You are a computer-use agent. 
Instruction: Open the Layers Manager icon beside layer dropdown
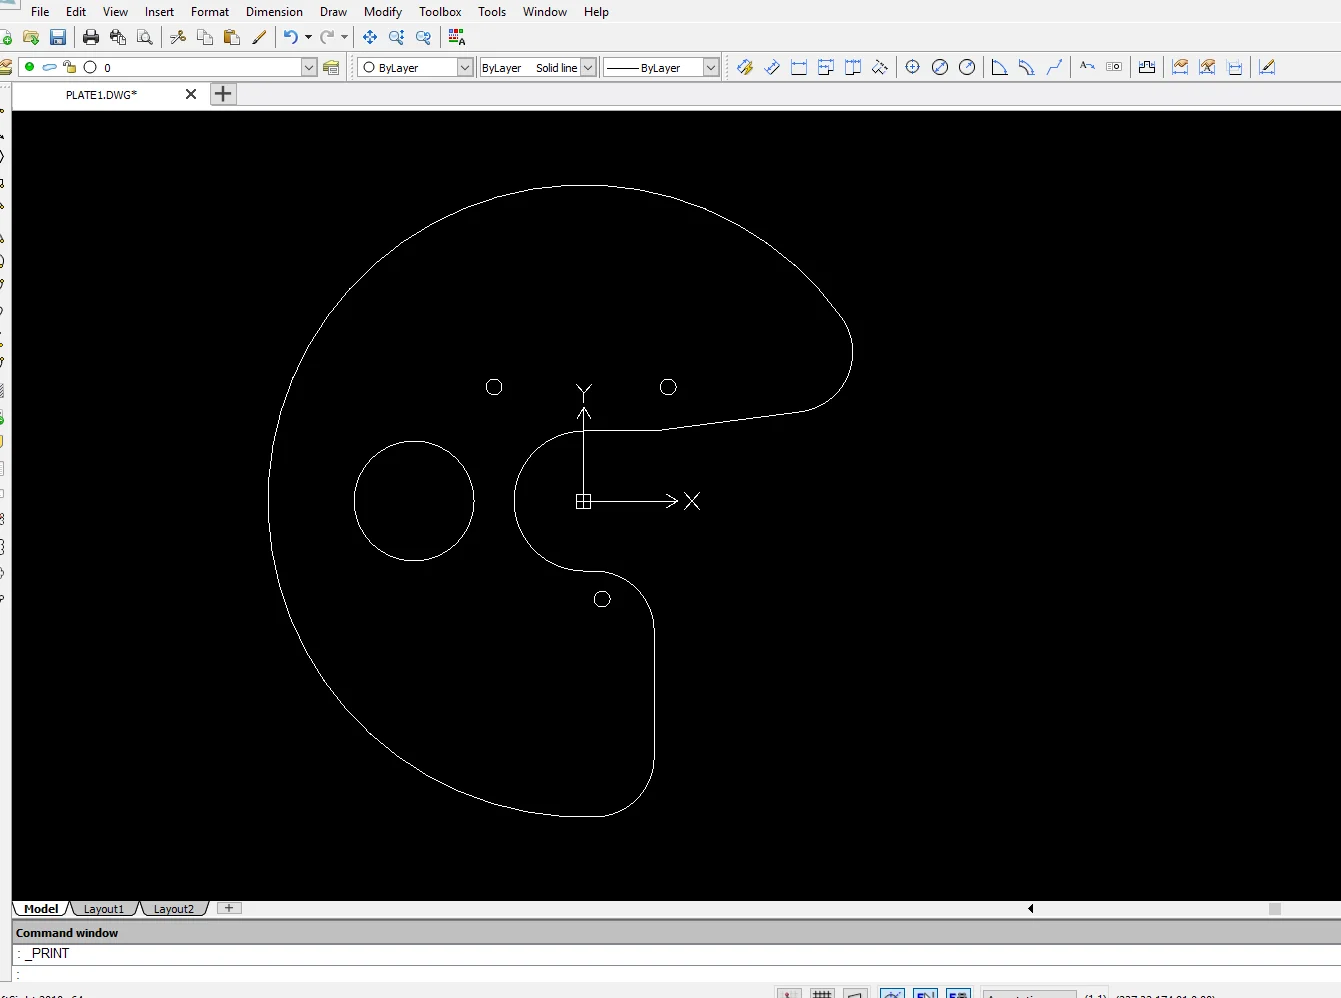click(x=332, y=67)
